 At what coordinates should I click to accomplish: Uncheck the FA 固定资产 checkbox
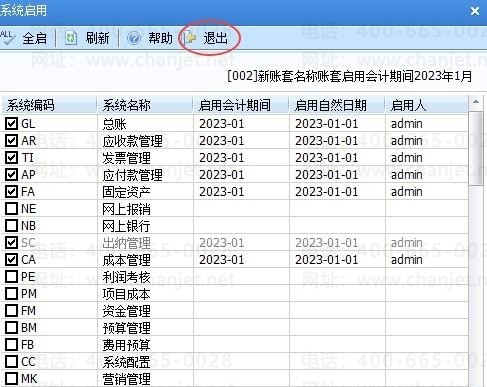11,192
